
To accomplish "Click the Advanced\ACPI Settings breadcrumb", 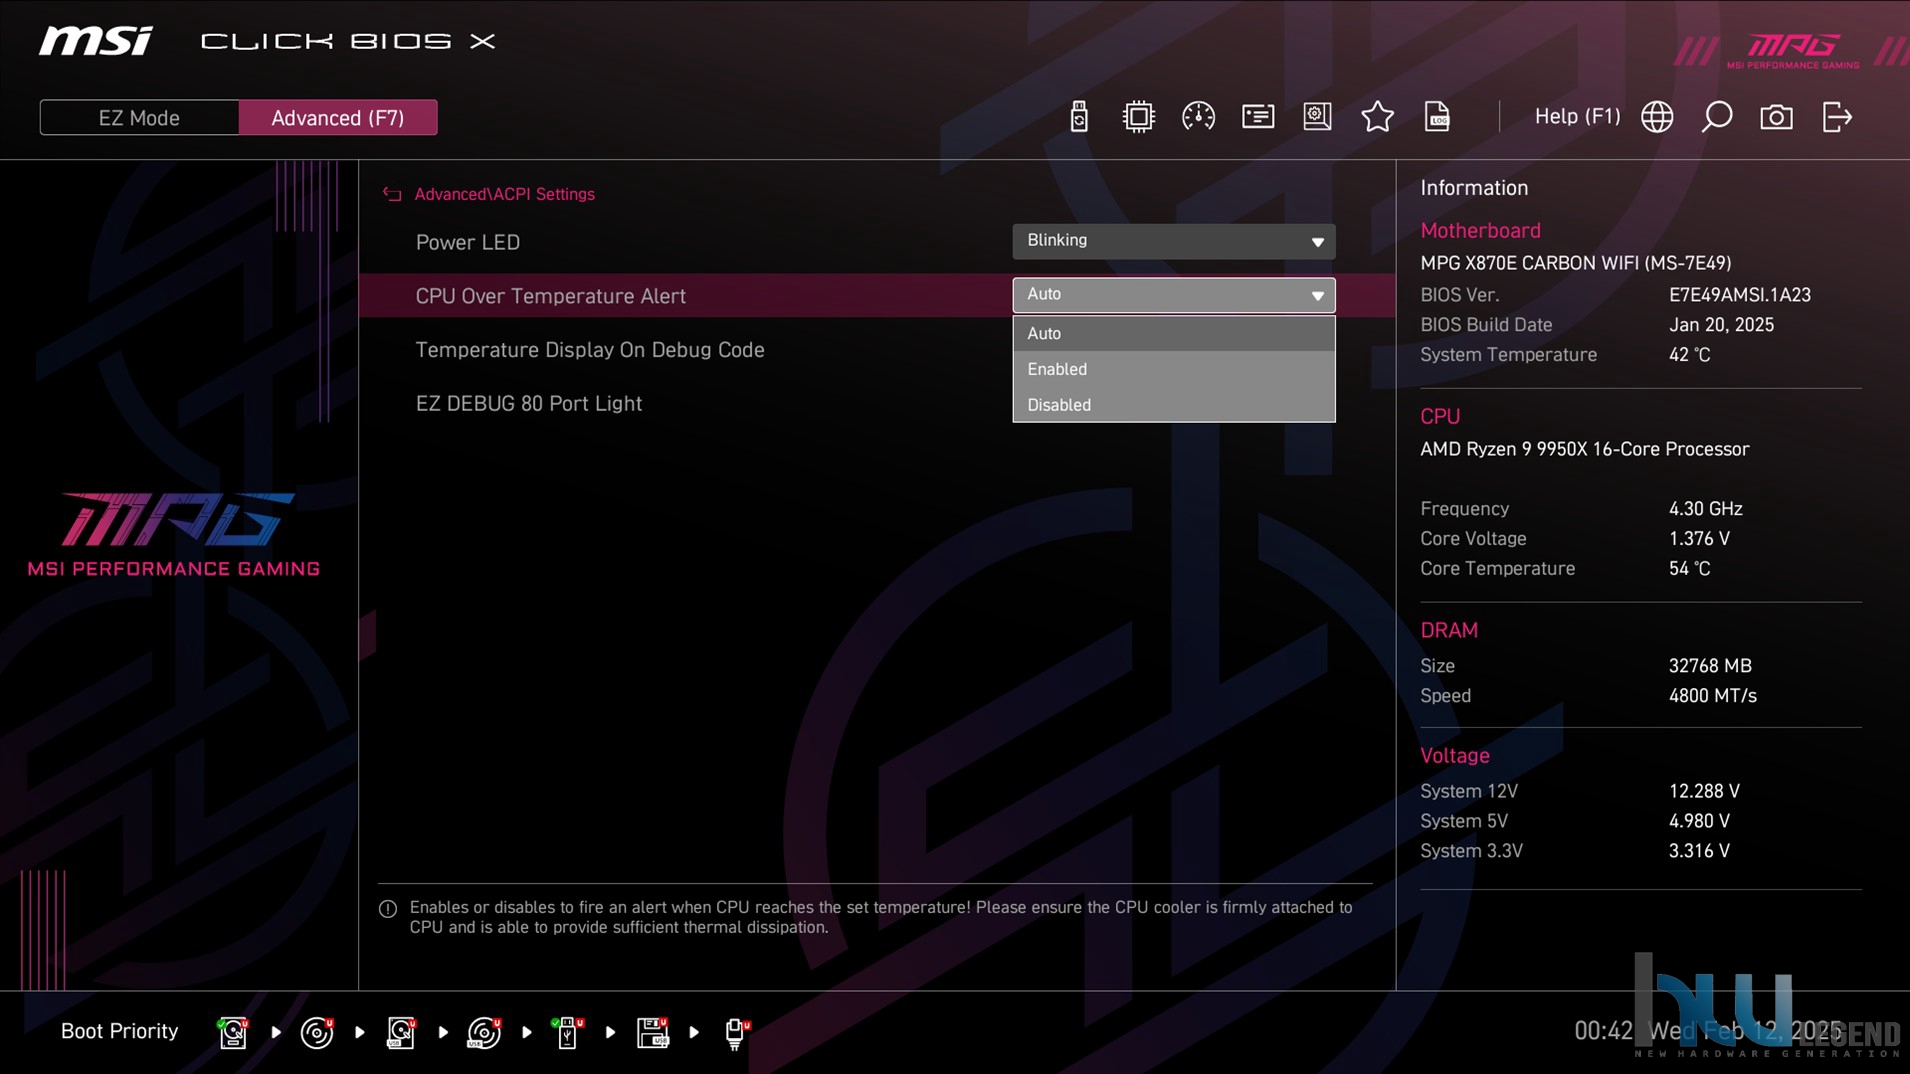I will click(x=504, y=194).
